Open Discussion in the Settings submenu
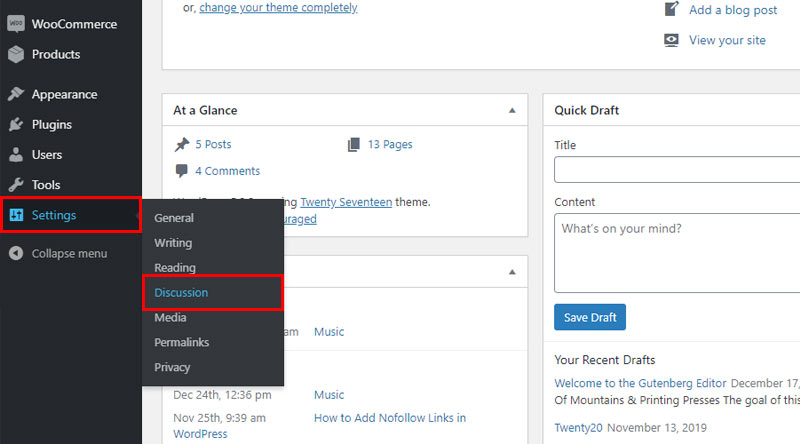 181,292
